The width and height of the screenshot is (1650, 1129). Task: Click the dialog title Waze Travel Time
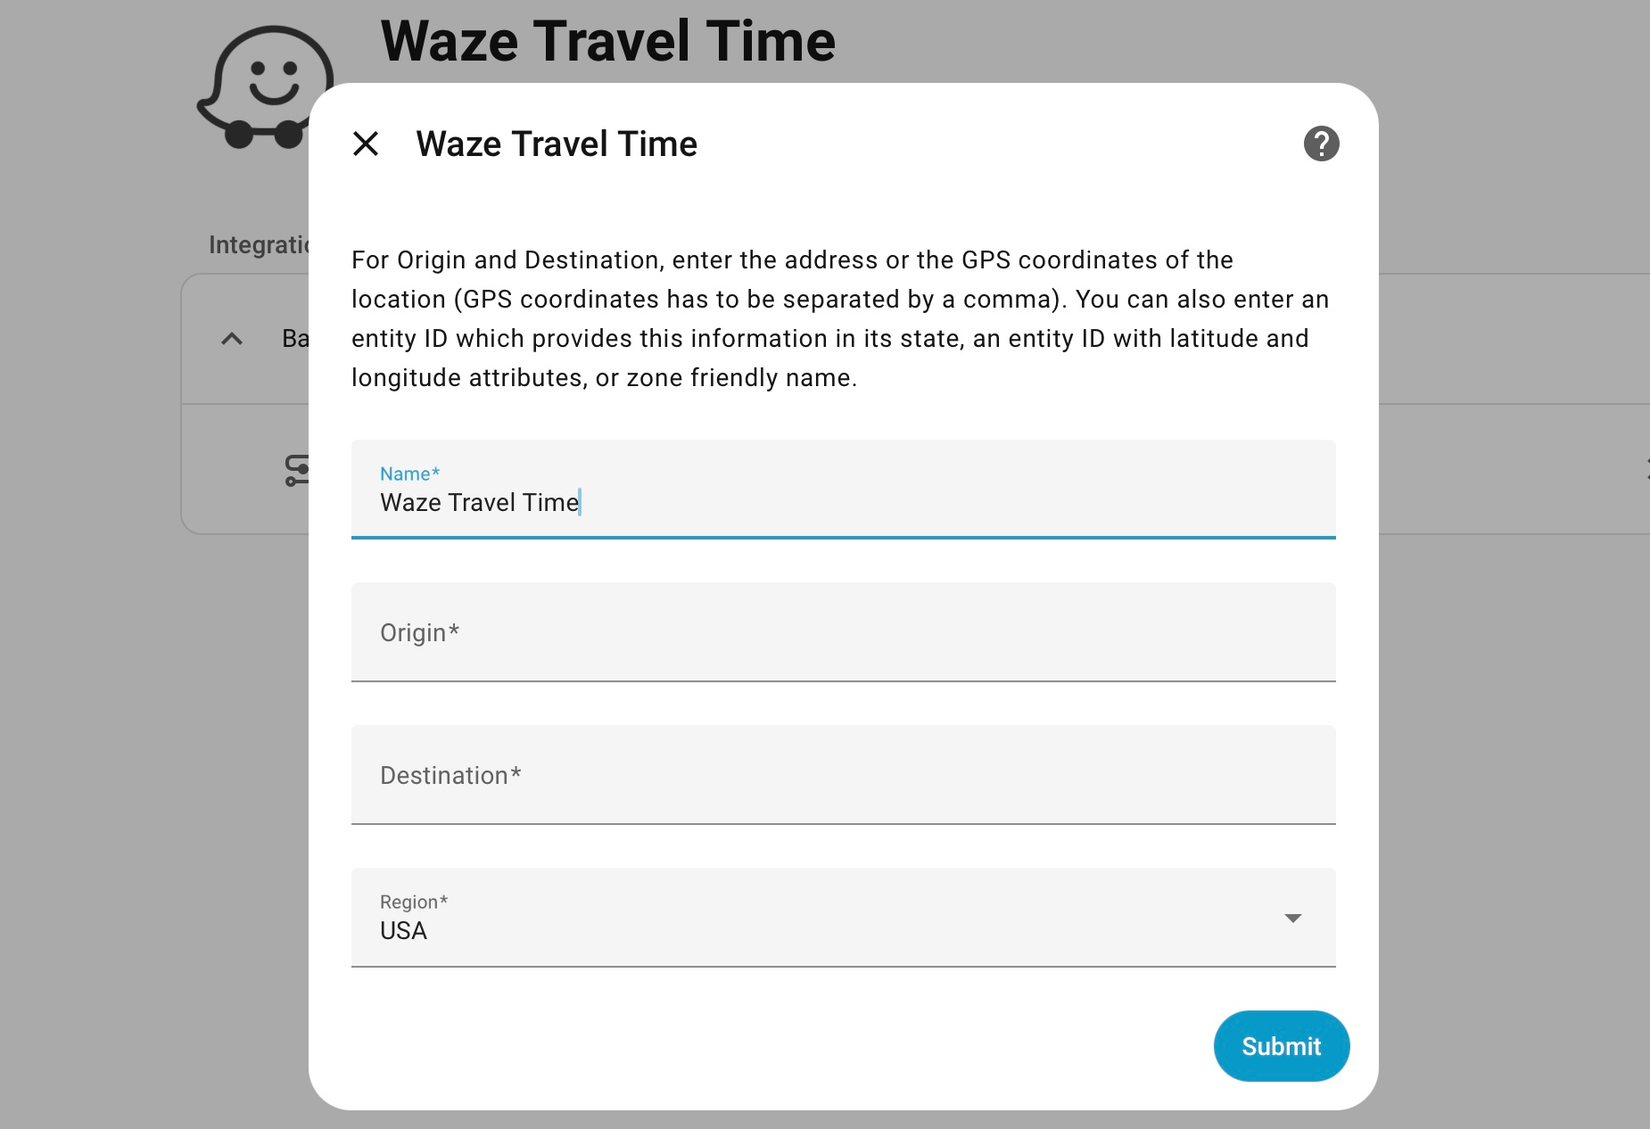(x=556, y=144)
